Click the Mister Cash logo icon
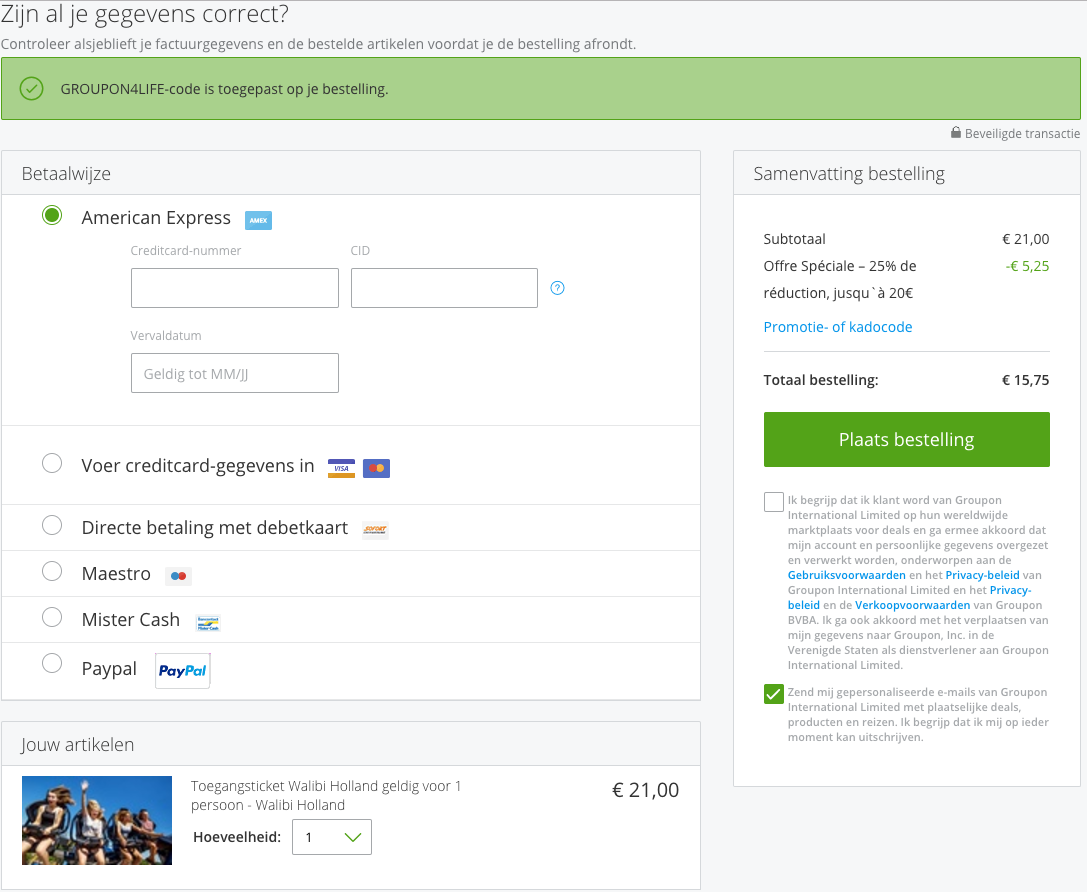This screenshot has width=1087, height=892. 208,622
